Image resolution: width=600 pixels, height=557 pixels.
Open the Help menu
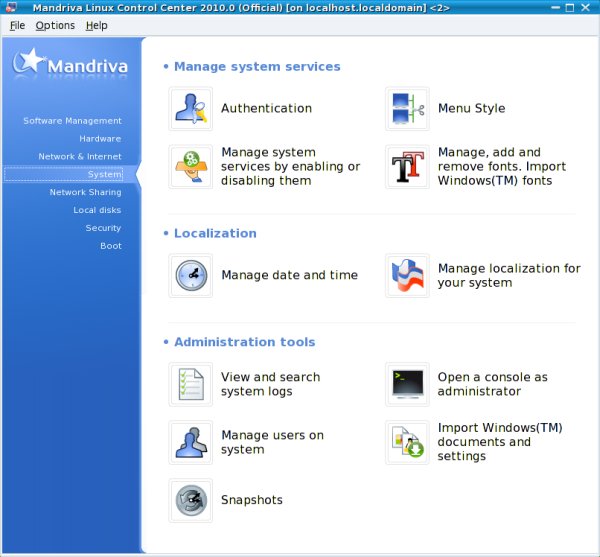[96, 25]
